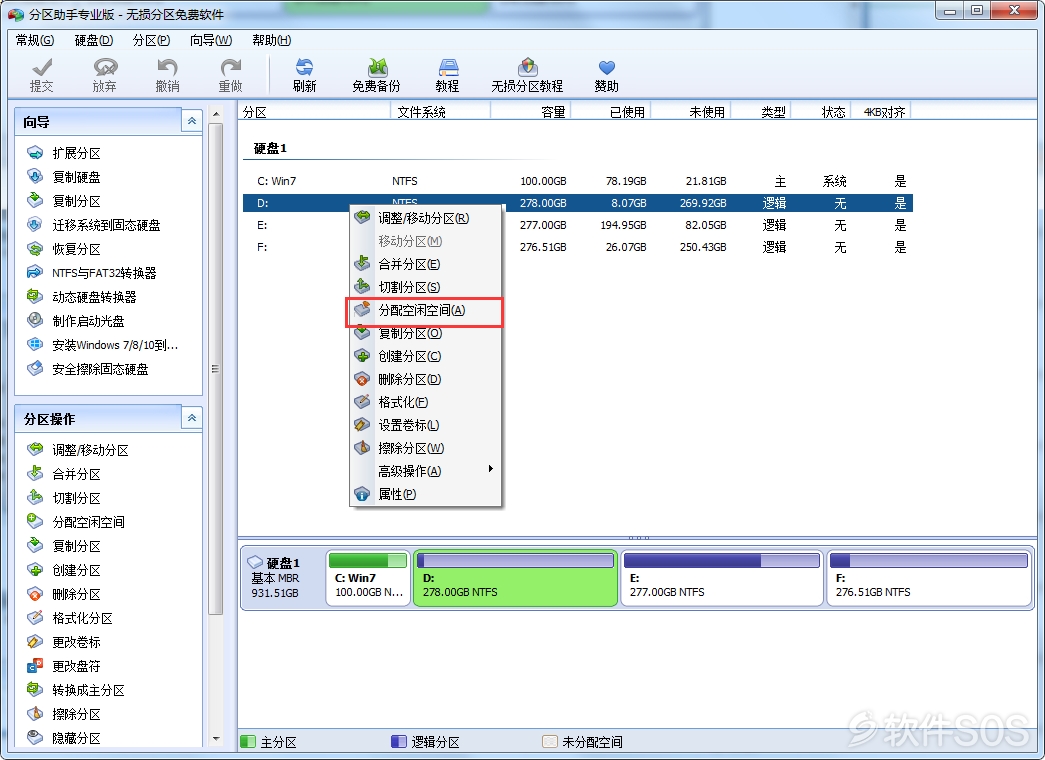Image resolution: width=1045 pixels, height=760 pixels.
Task: Select E: 277.00GB NTFS disk map block
Action: coord(722,578)
